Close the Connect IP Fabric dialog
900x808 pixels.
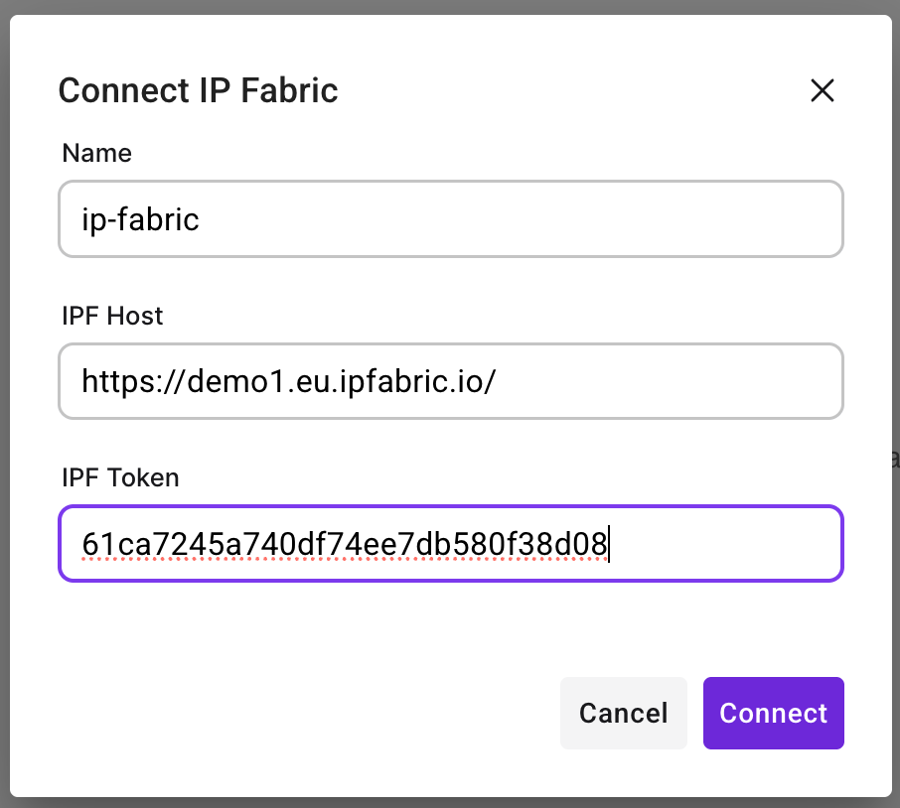[822, 91]
